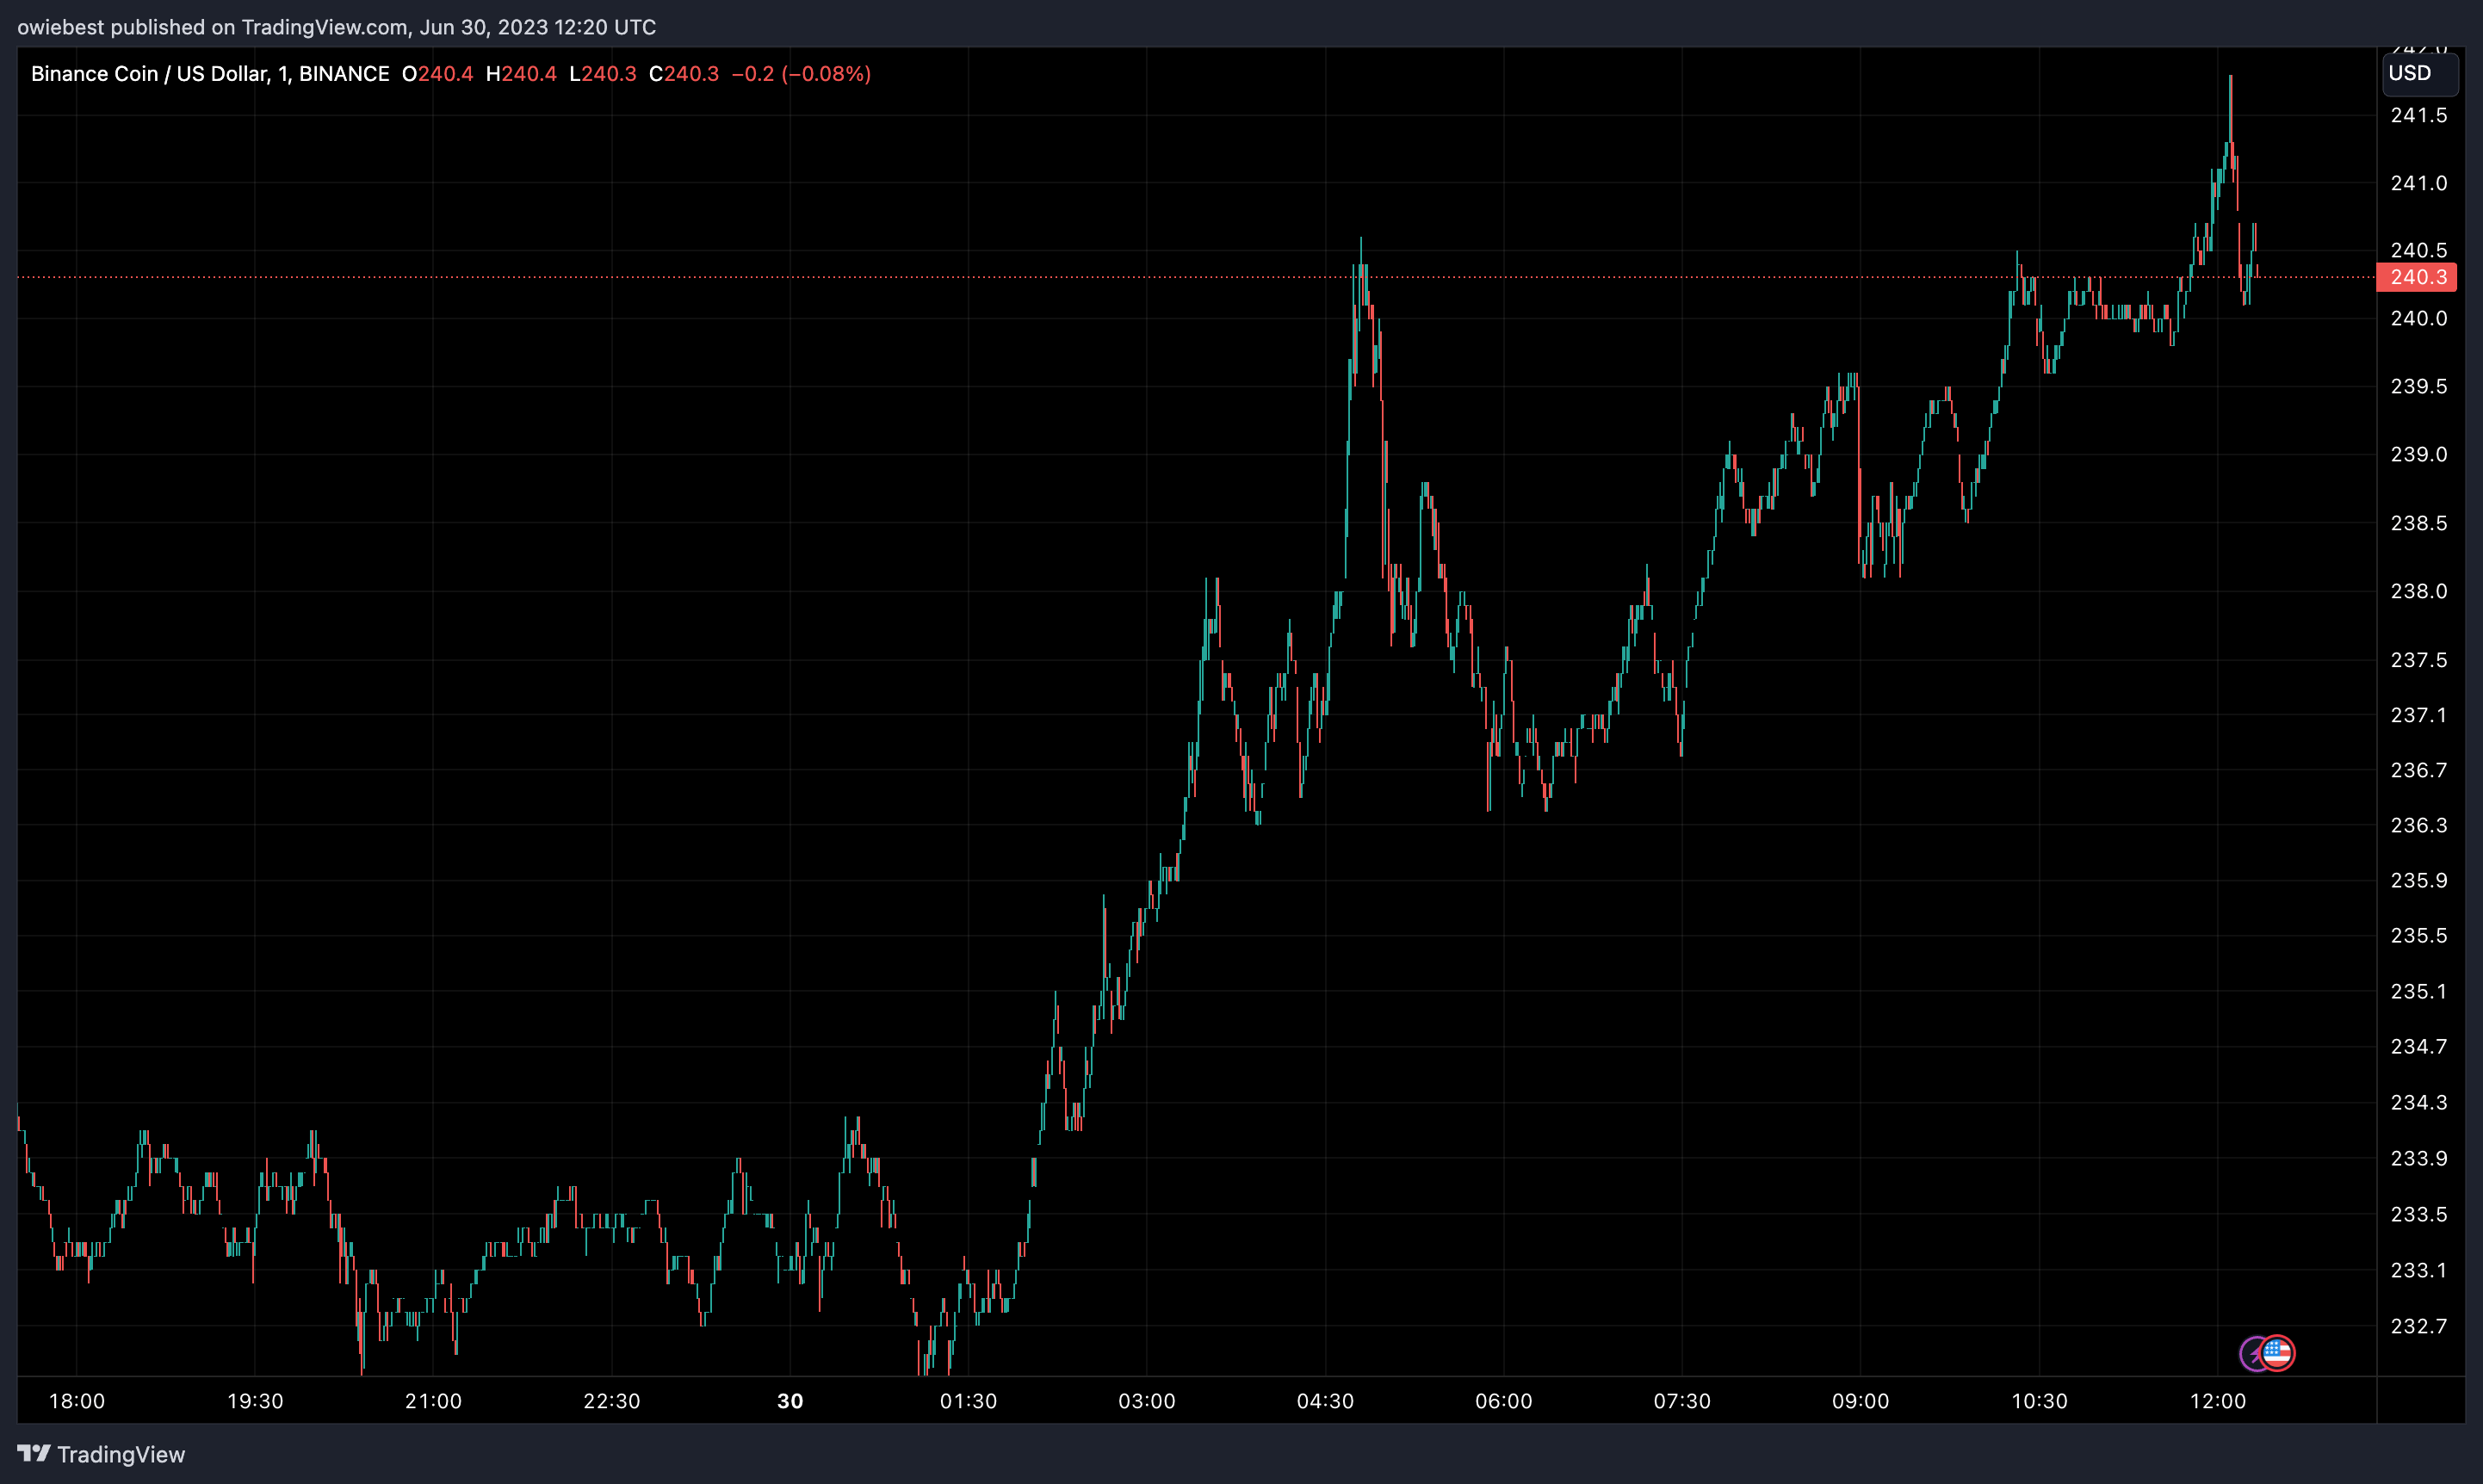The width and height of the screenshot is (2483, 1484).
Task: Click the 238.0 price axis label
Action: click(x=2419, y=591)
